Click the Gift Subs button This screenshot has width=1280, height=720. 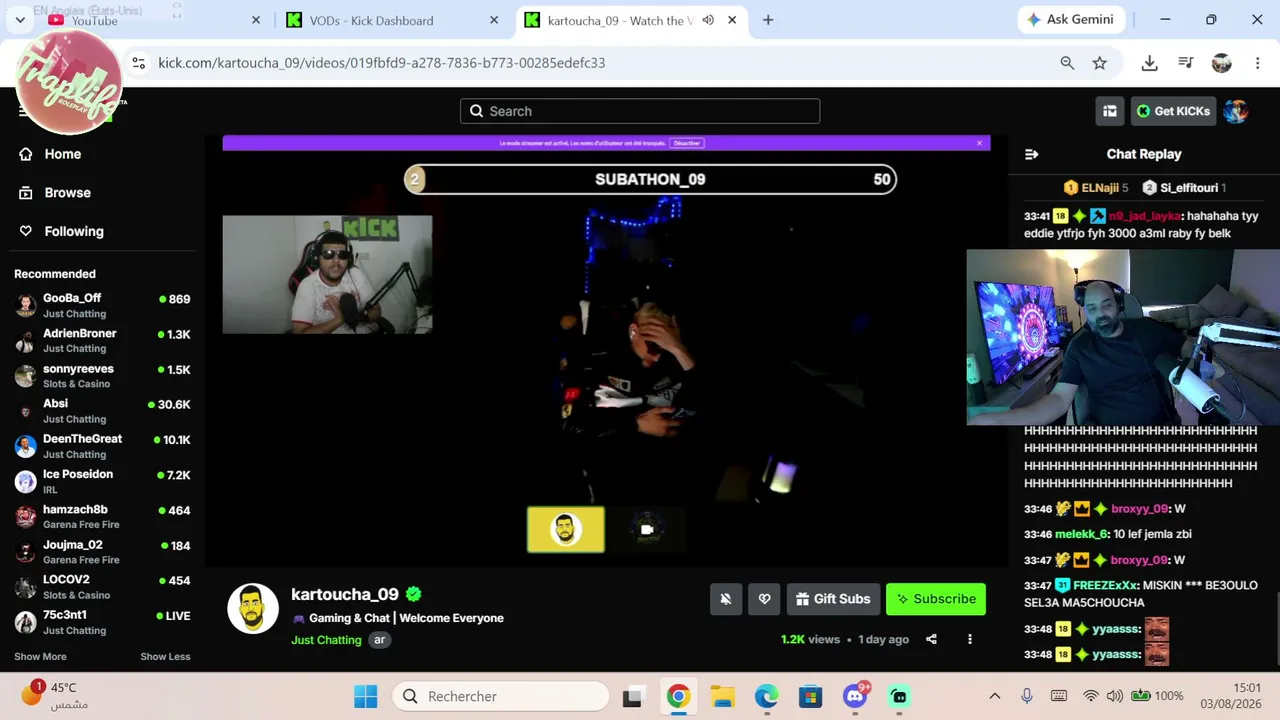pos(833,599)
